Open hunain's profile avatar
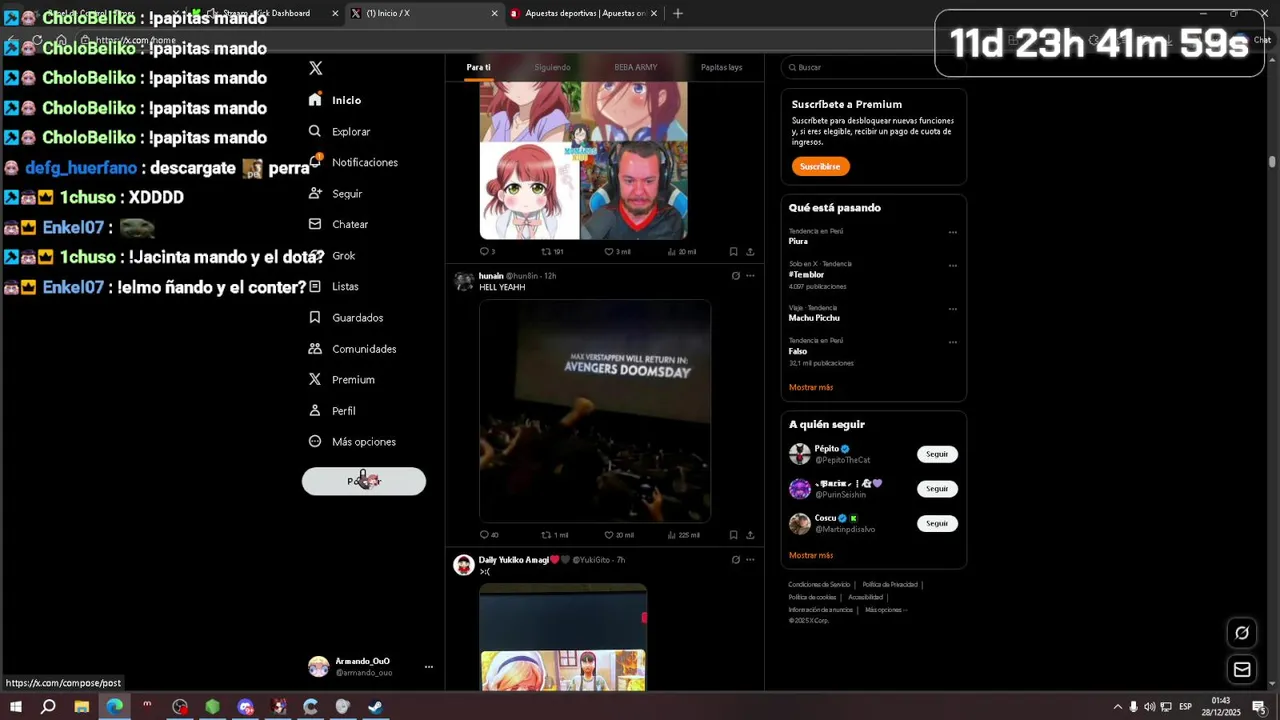The height and width of the screenshot is (720, 1280). [464, 281]
